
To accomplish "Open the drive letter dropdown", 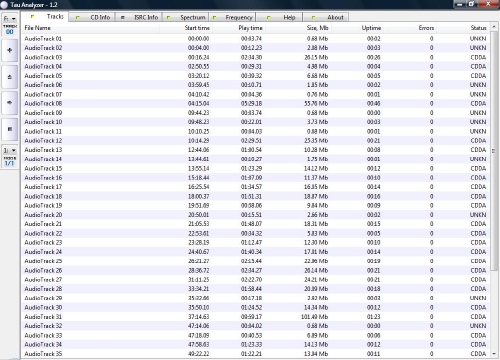I will coord(10,18).
